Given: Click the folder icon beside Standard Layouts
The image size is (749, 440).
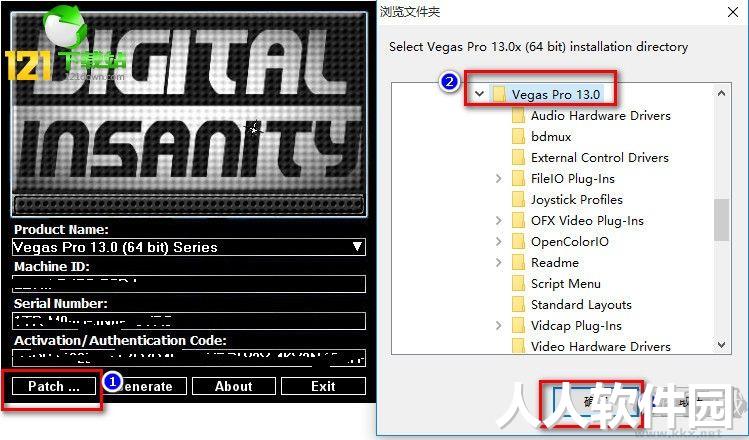Looking at the screenshot, I should tap(518, 305).
